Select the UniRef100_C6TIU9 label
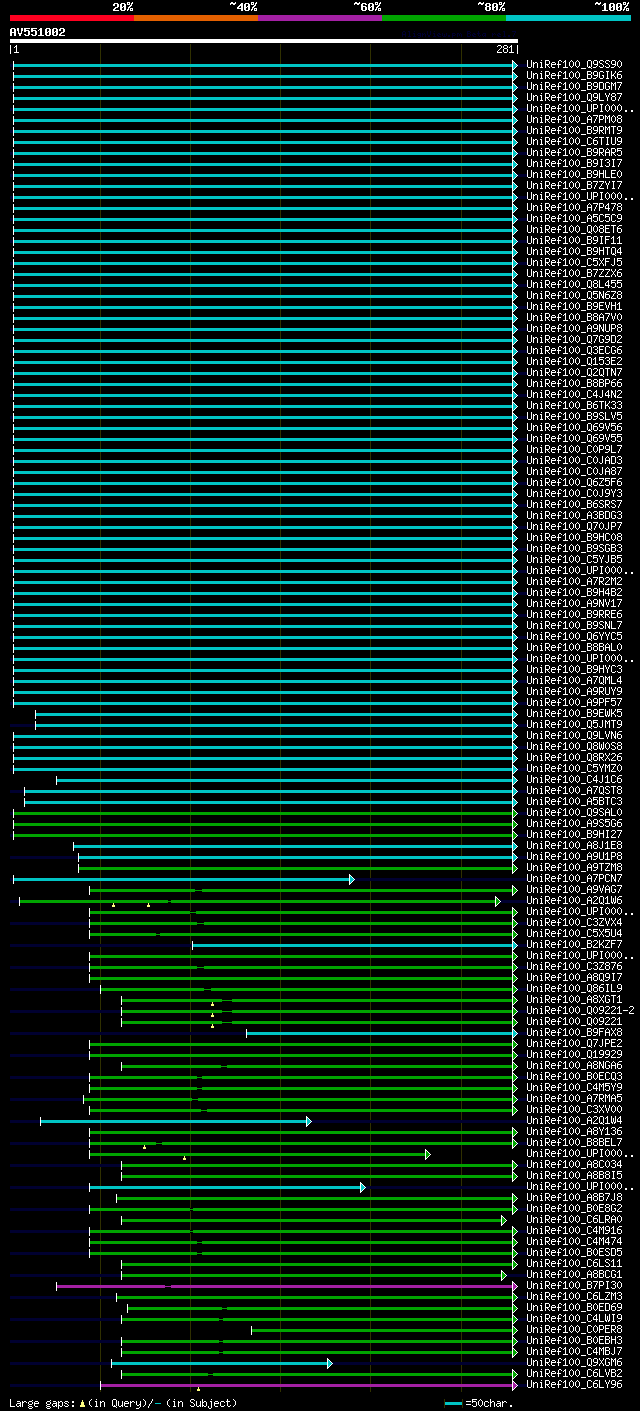The image size is (640, 1411). pos(574,142)
